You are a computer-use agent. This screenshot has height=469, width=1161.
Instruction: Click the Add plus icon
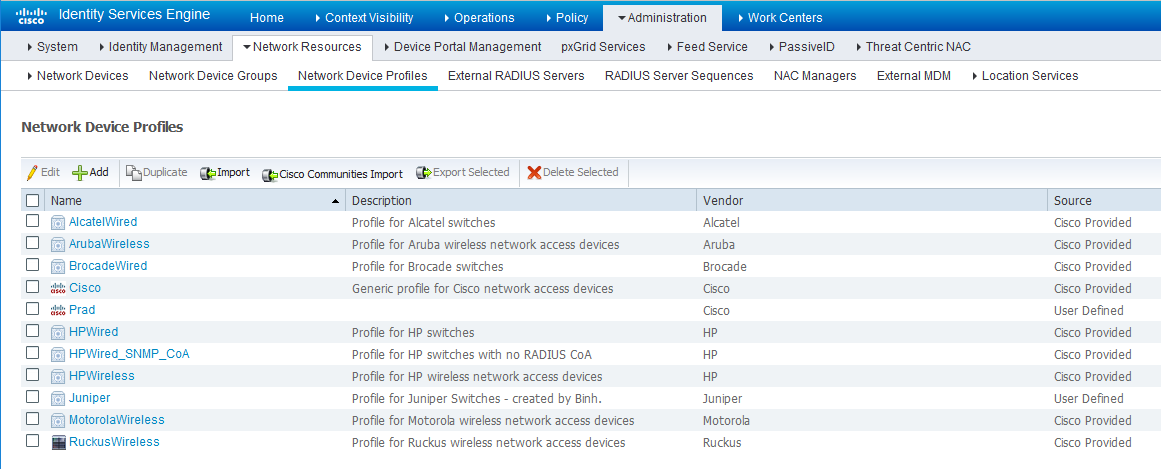(x=80, y=172)
